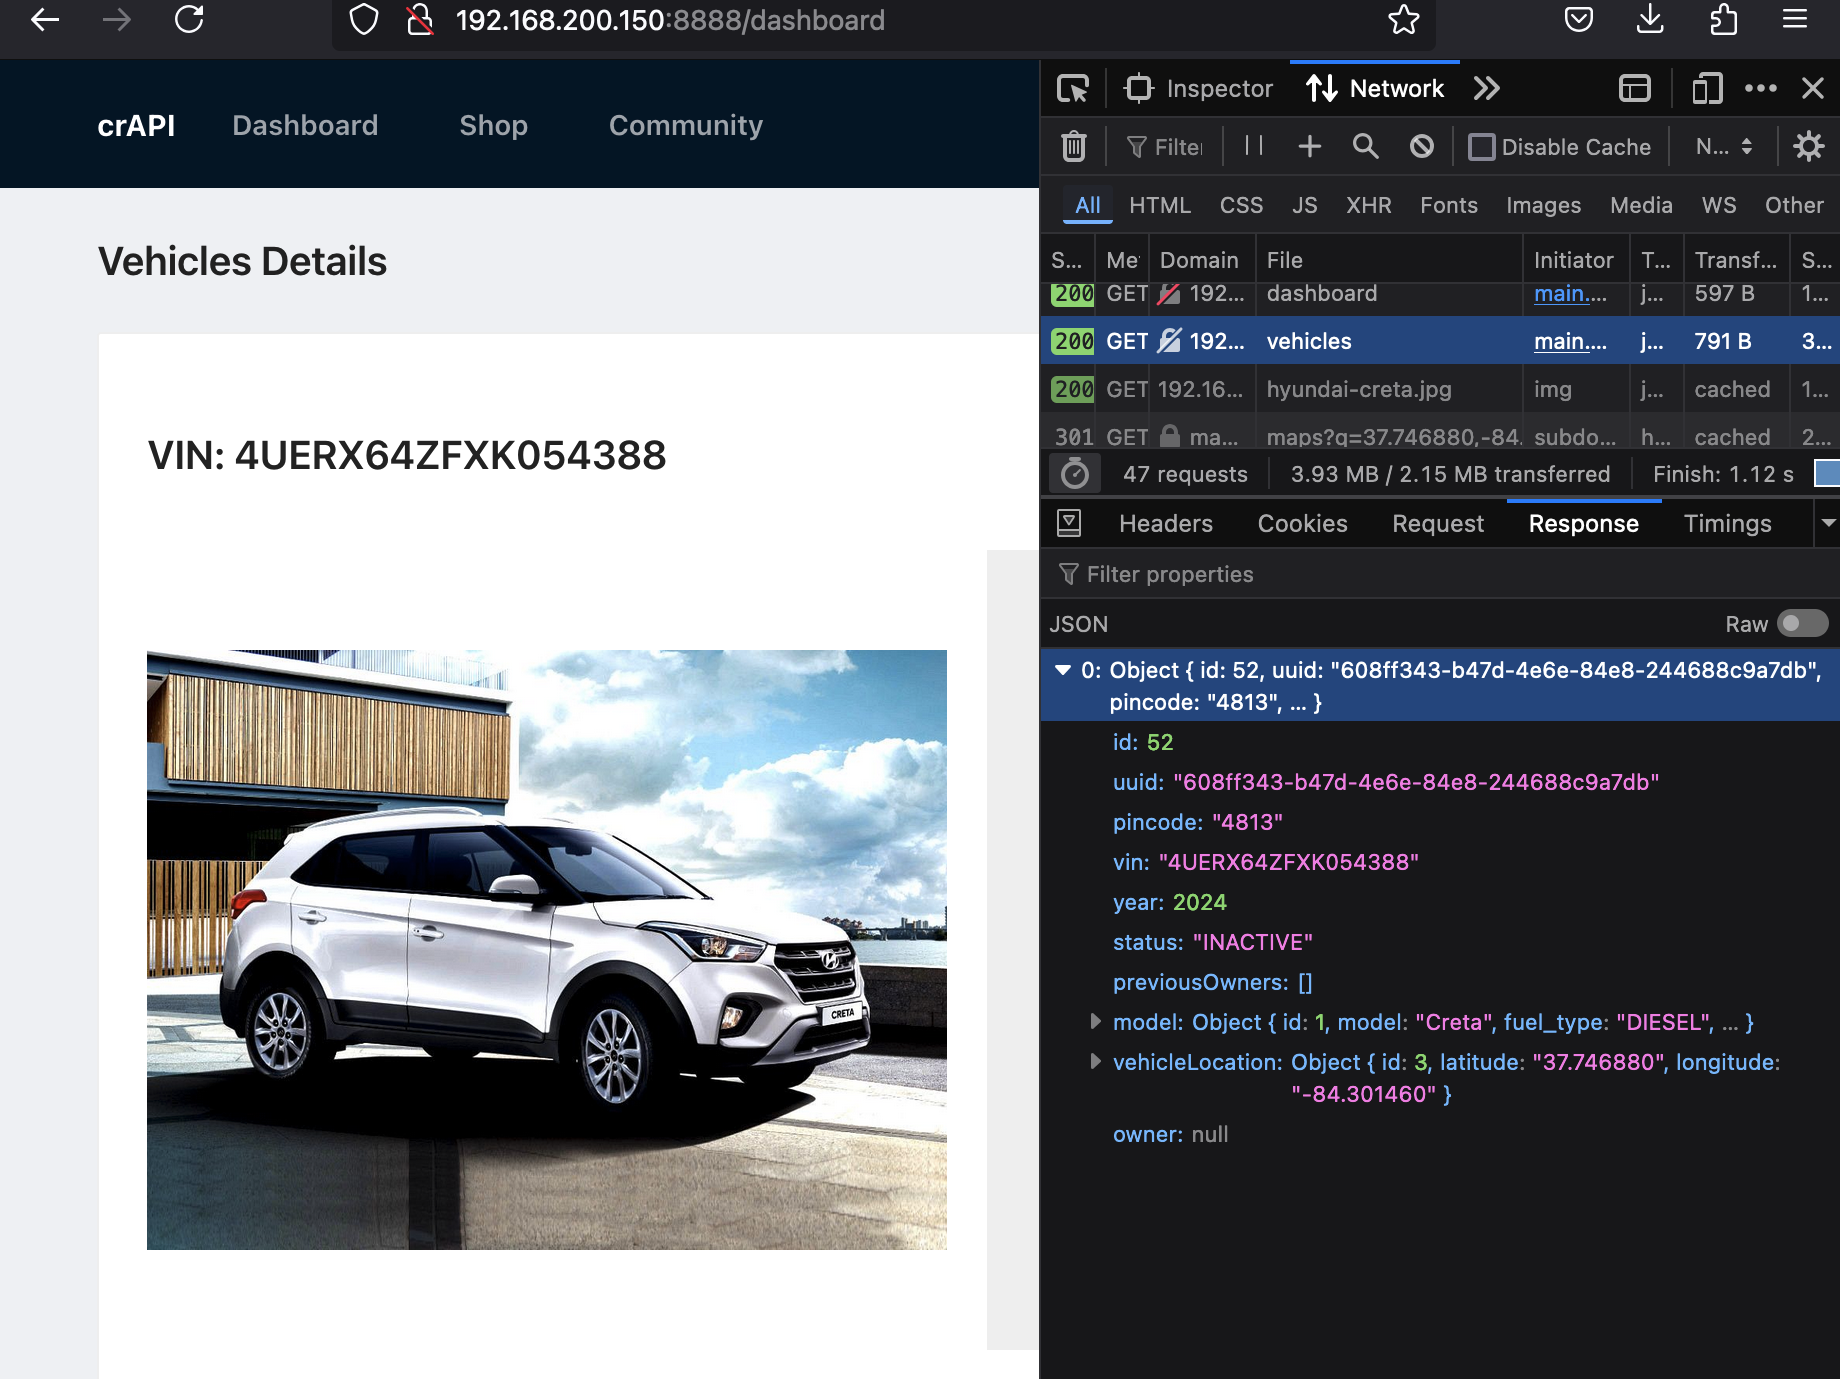This screenshot has width=1840, height=1379.
Task: Open the Dashboard nav link
Action: [305, 125]
